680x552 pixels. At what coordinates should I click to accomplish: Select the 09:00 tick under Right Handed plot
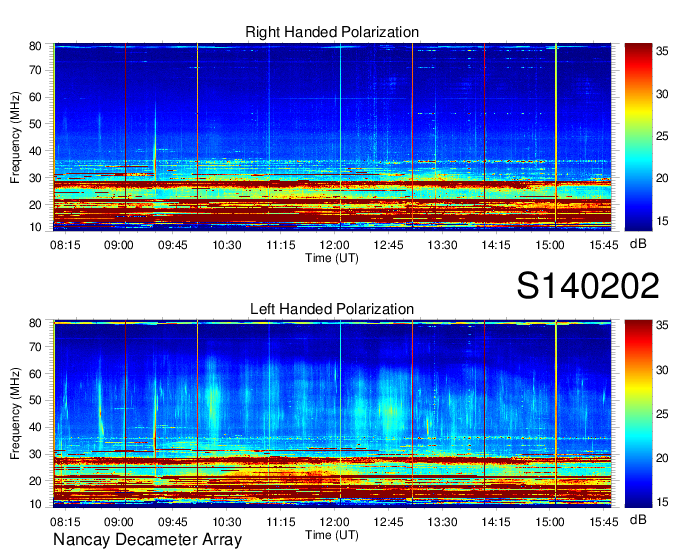click(x=119, y=245)
